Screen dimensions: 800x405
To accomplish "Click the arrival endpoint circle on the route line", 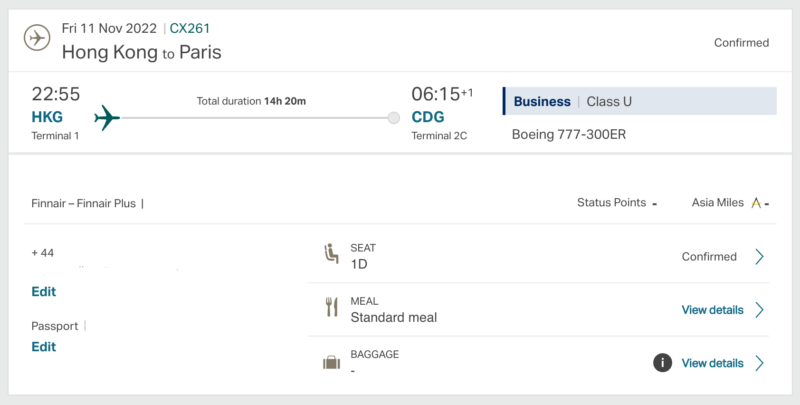I will 393,118.
